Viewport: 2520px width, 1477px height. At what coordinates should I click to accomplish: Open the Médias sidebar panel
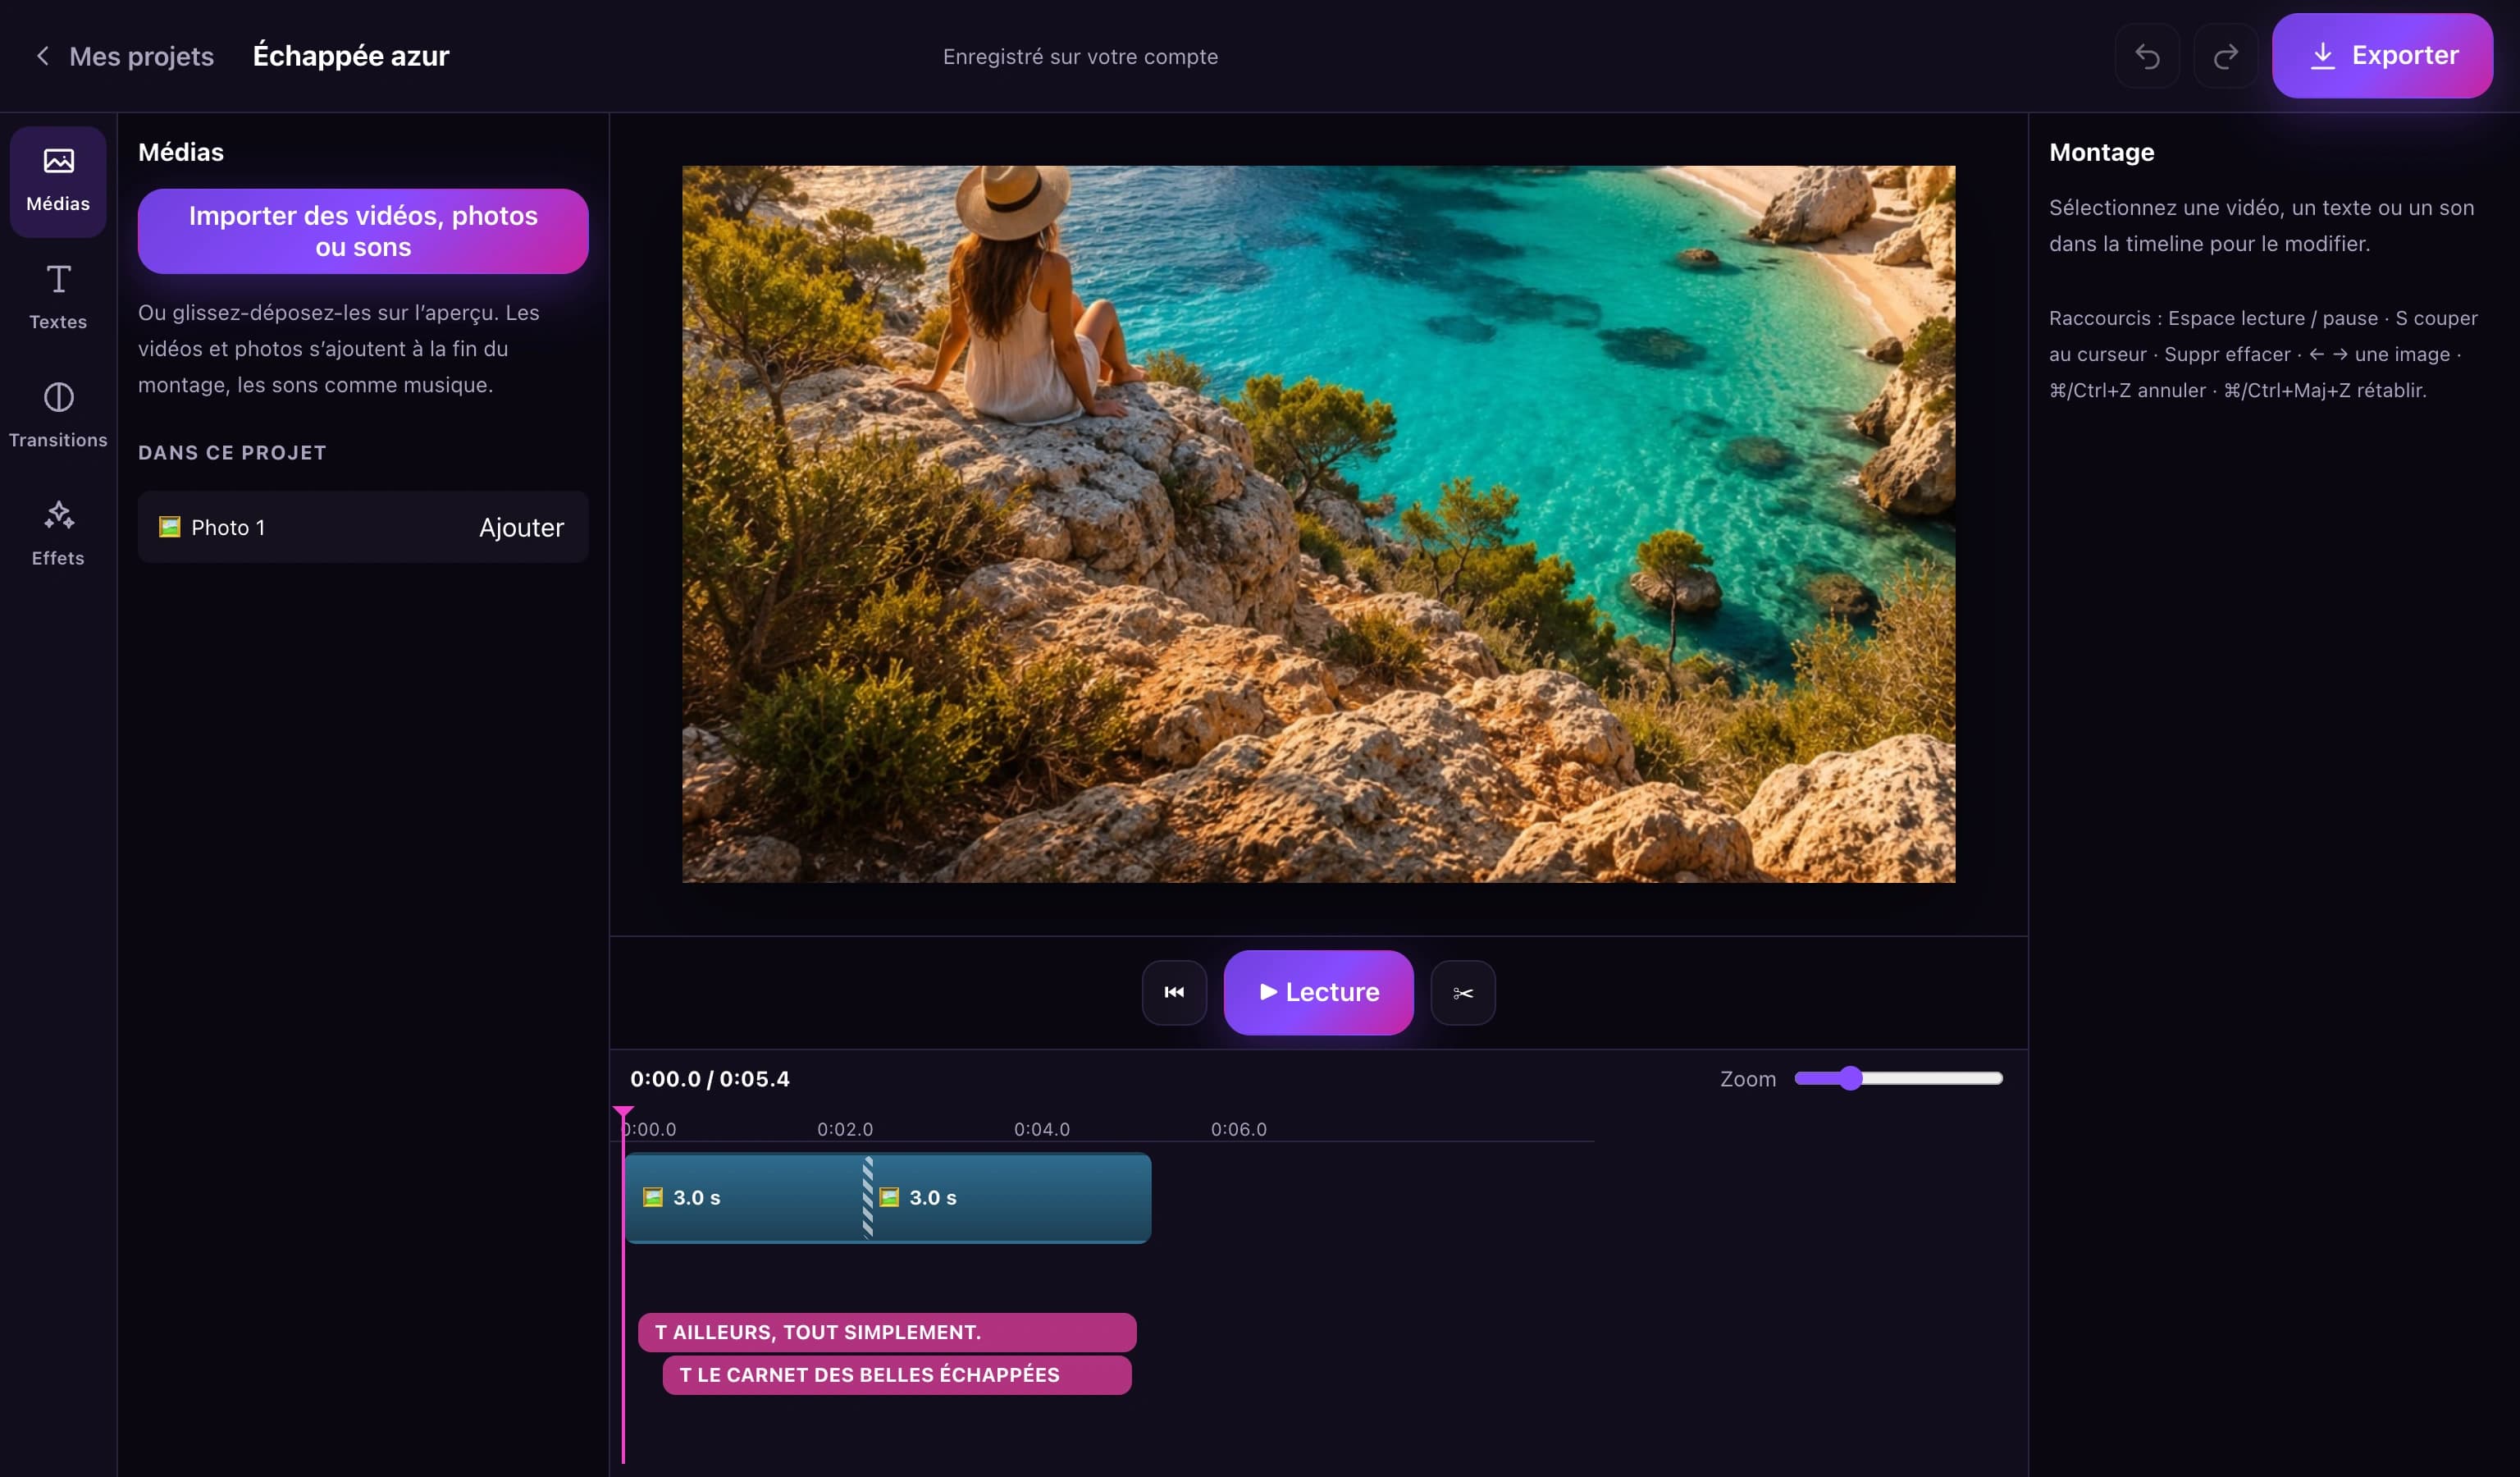[58, 181]
